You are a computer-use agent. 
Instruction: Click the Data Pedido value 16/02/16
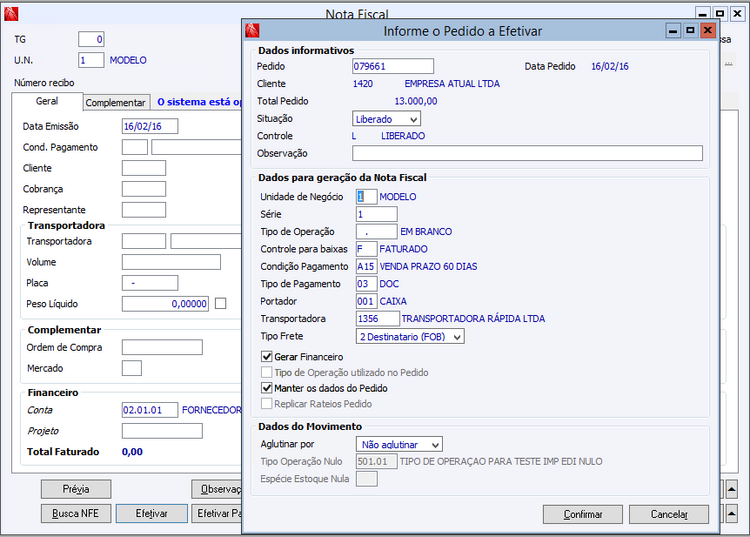click(610, 66)
